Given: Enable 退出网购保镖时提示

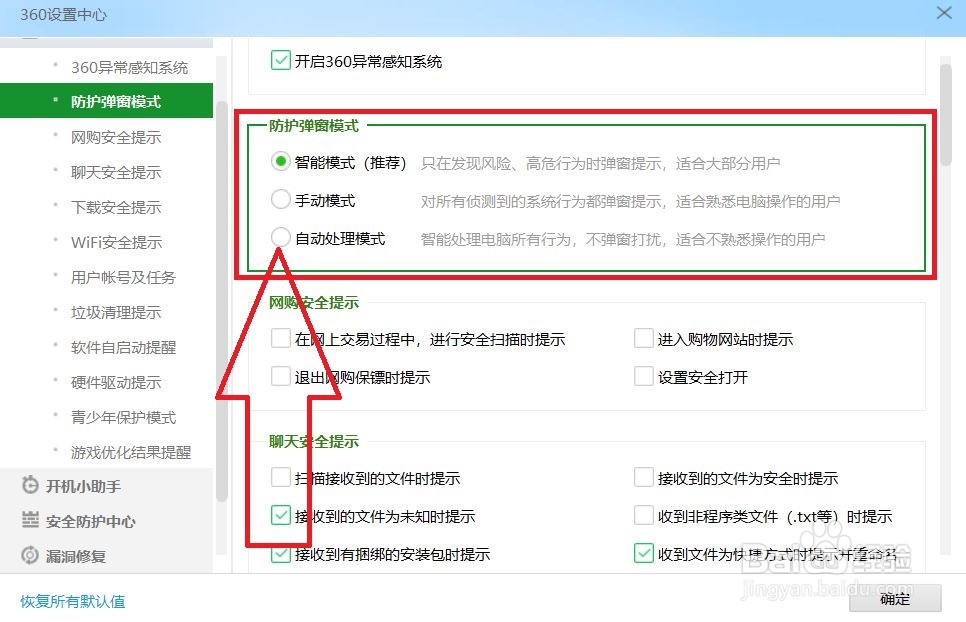Looking at the screenshot, I should point(280,377).
